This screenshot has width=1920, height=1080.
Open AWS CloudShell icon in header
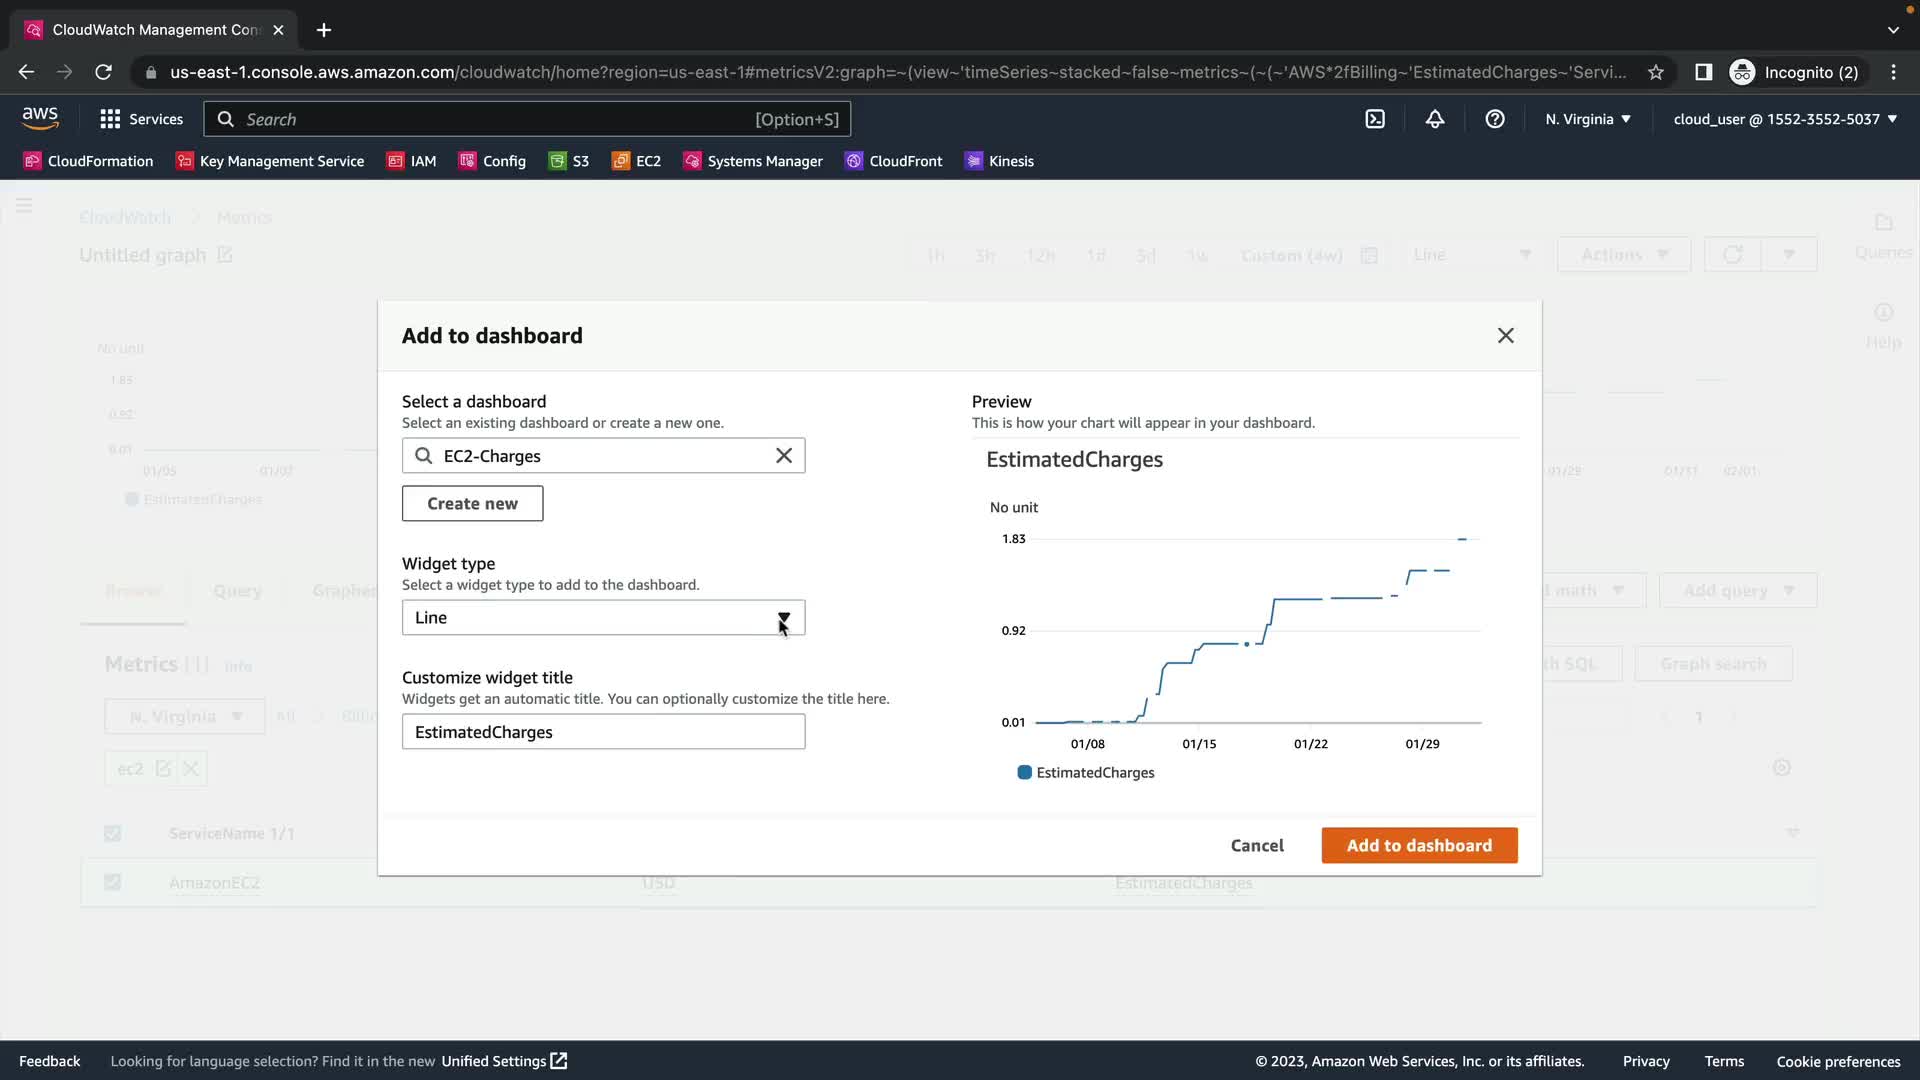point(1375,119)
